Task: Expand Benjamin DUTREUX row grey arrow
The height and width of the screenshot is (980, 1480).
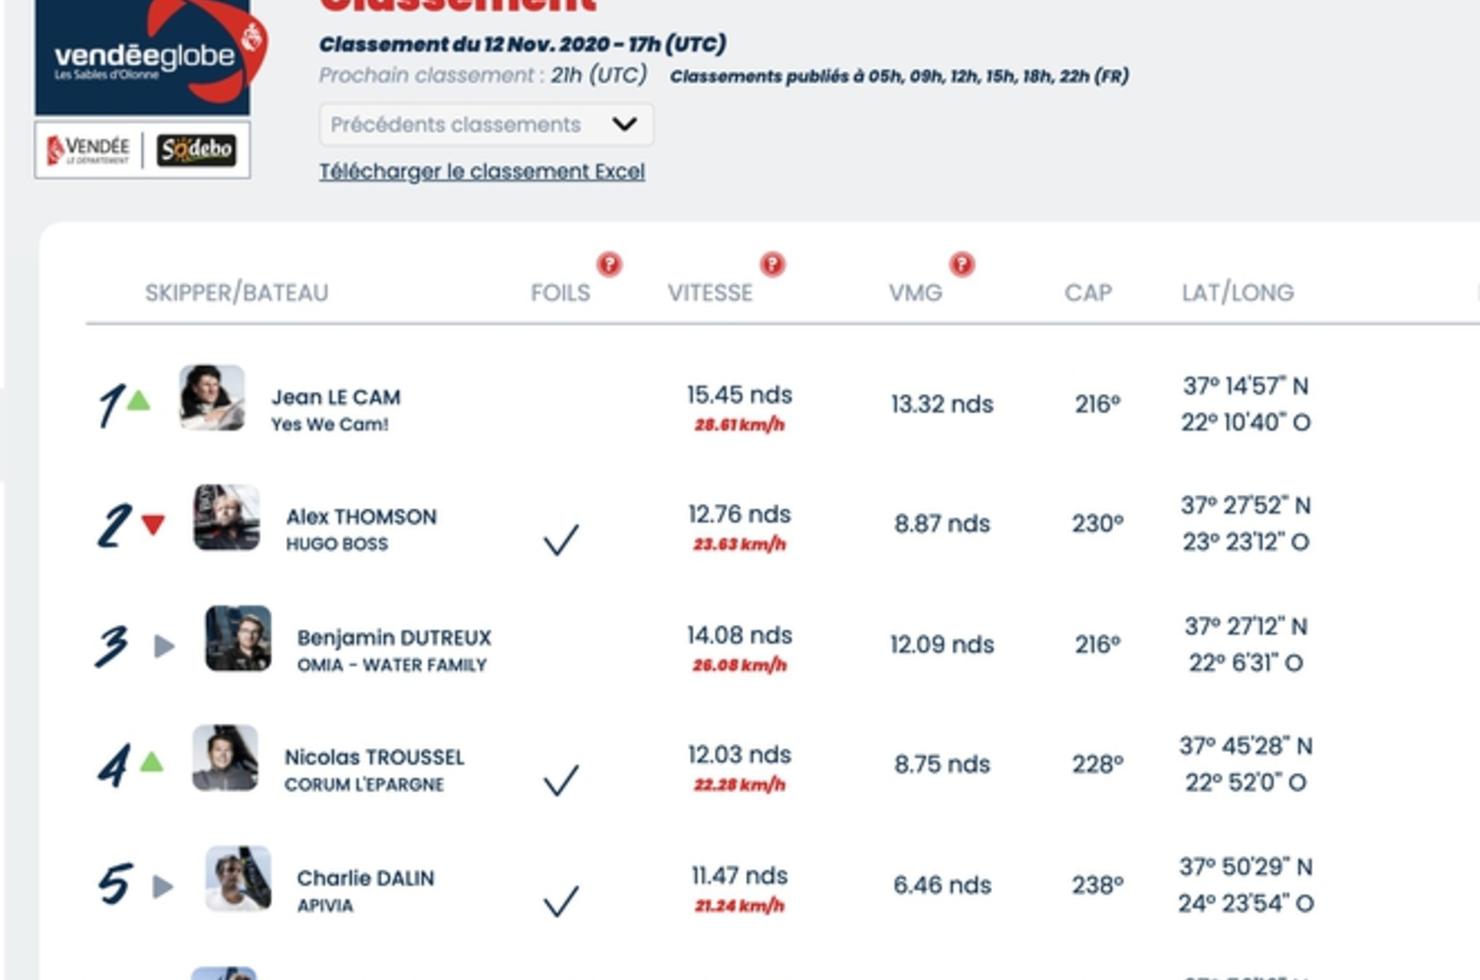Action: (x=165, y=646)
